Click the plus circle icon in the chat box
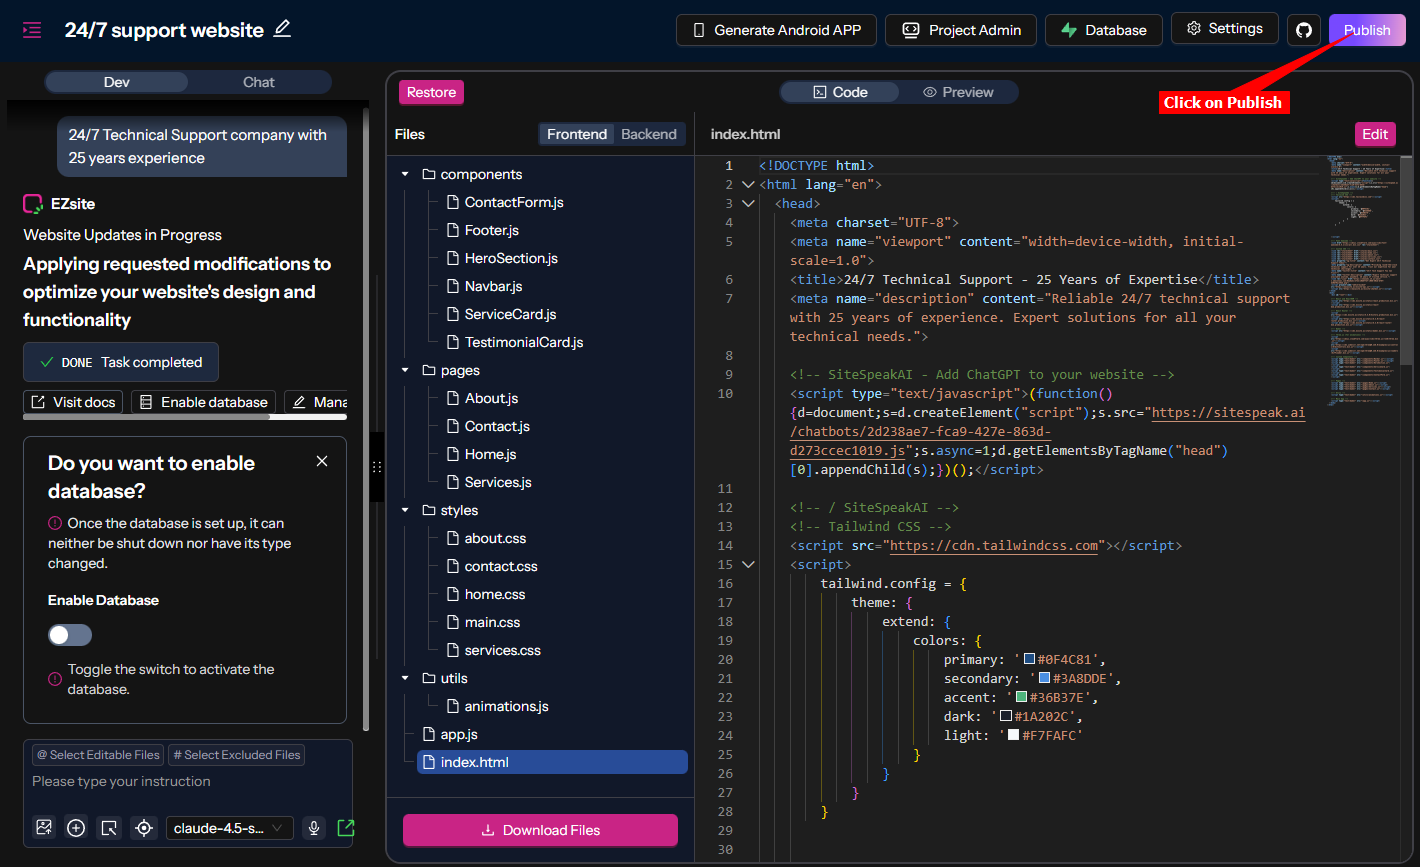This screenshot has width=1420, height=867. pos(76,828)
